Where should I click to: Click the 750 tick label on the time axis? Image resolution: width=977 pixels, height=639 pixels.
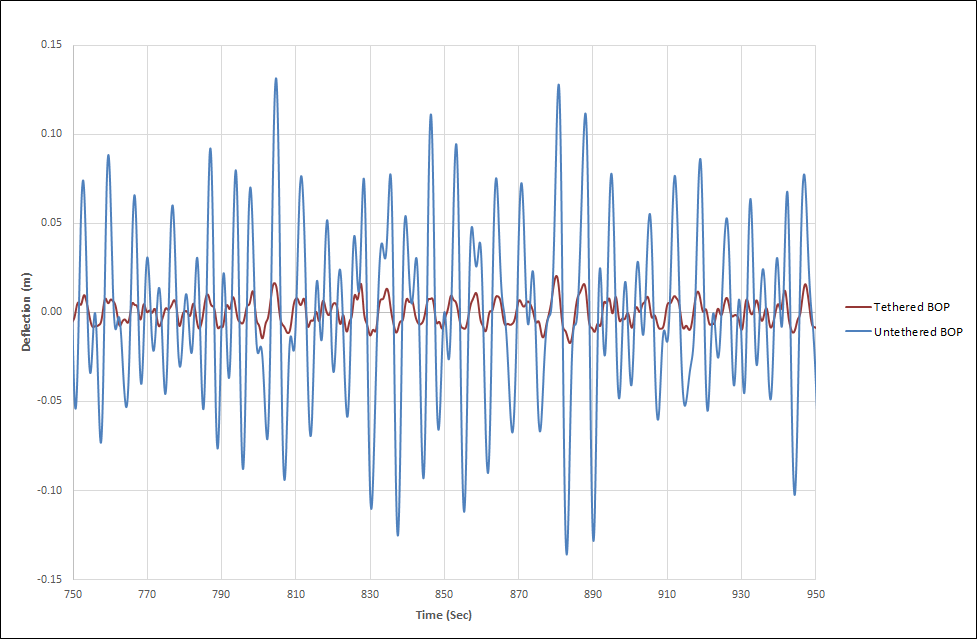tap(73, 593)
